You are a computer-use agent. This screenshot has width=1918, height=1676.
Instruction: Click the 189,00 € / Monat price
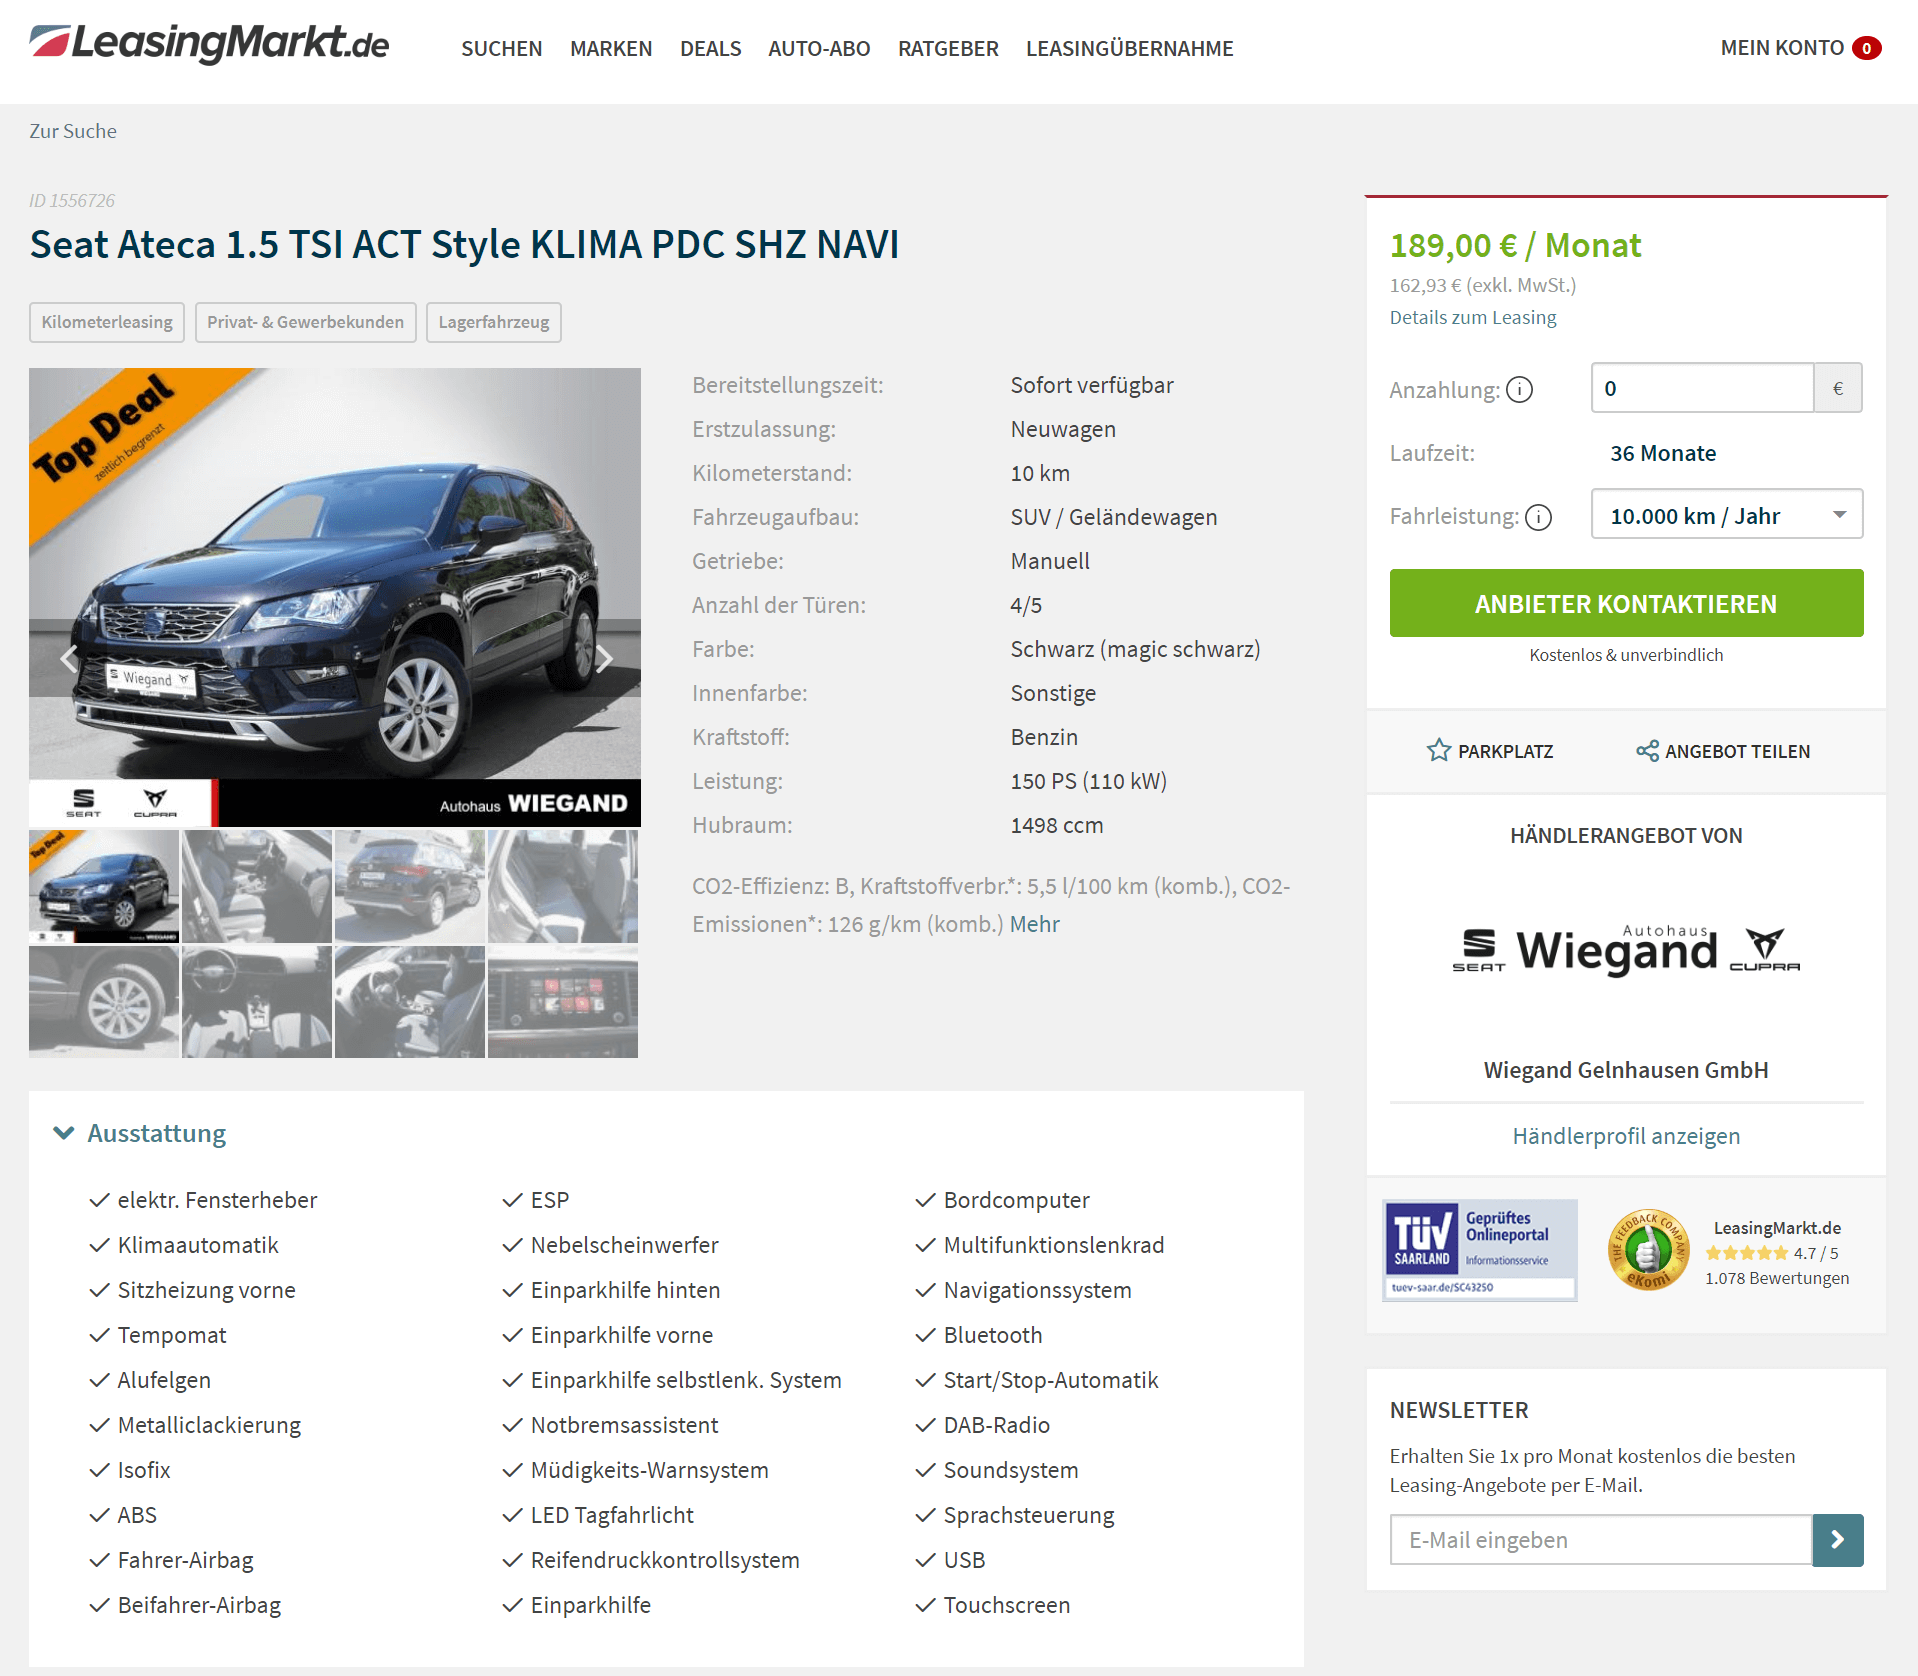click(1515, 245)
